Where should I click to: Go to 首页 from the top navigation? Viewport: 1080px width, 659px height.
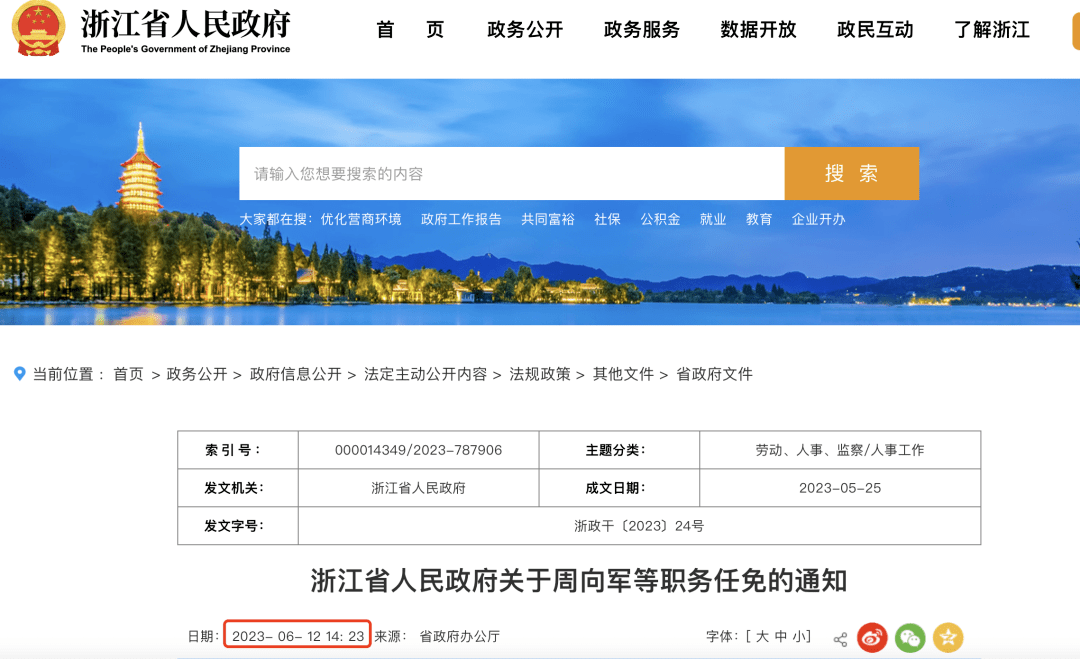tap(409, 30)
